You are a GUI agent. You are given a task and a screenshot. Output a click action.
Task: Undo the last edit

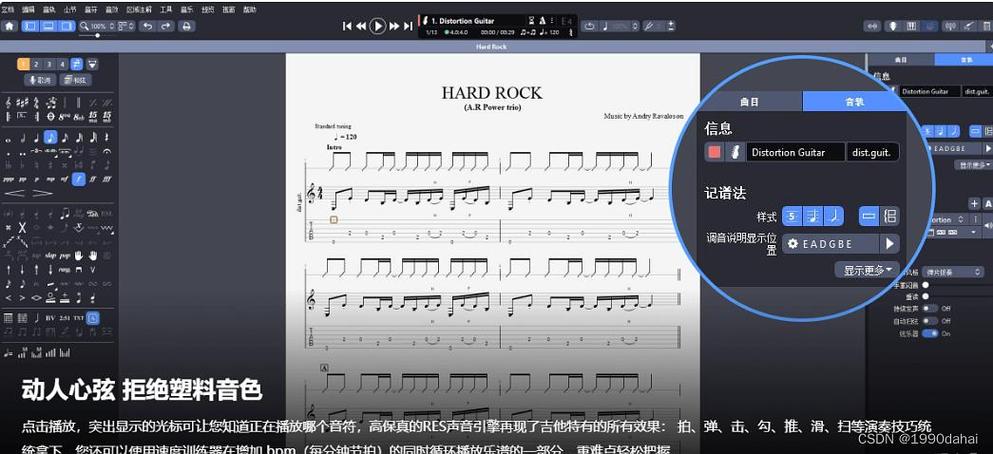148,26
